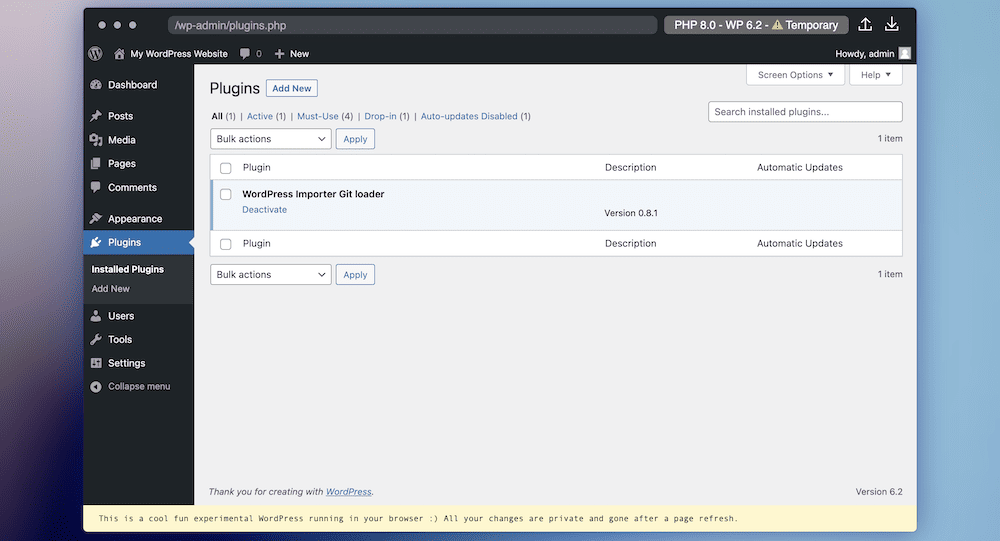
Task: Click the Tools wrench icon
Action: coord(96,339)
